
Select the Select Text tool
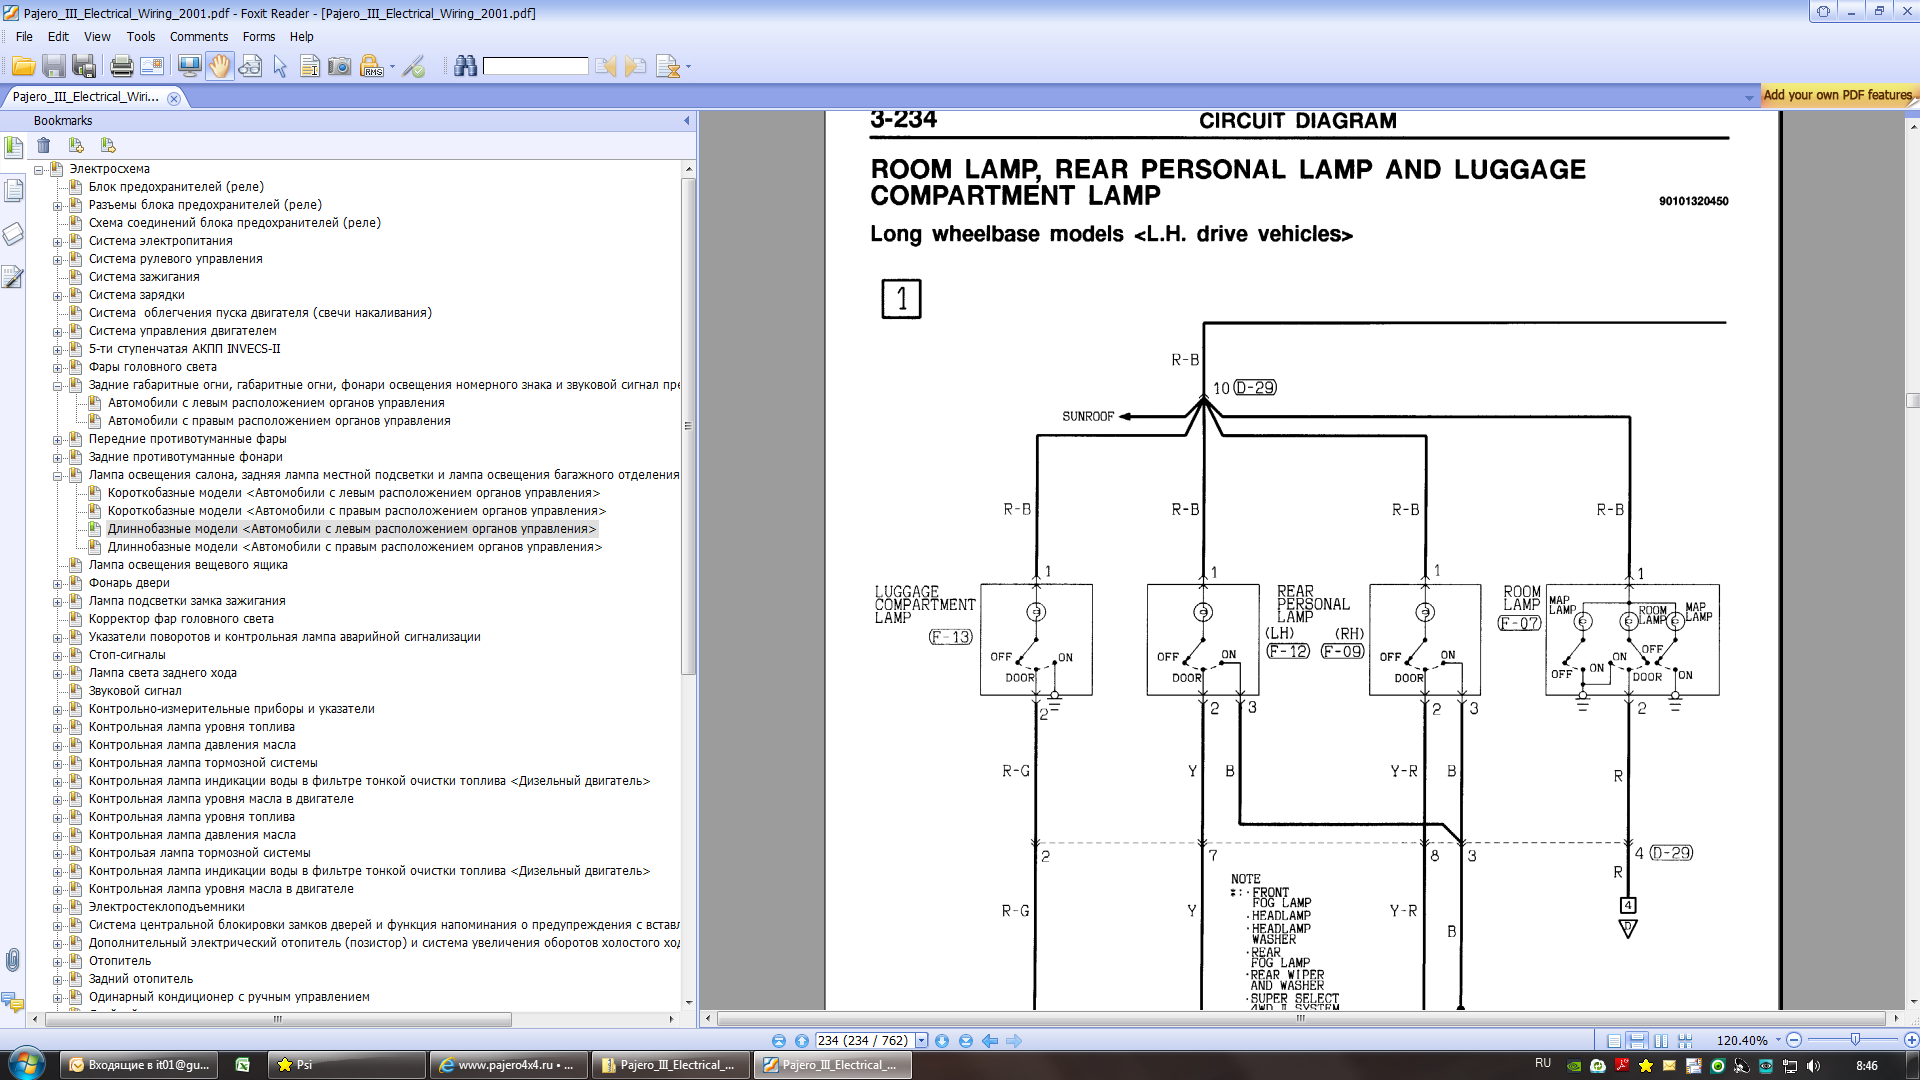pyautogui.click(x=309, y=67)
